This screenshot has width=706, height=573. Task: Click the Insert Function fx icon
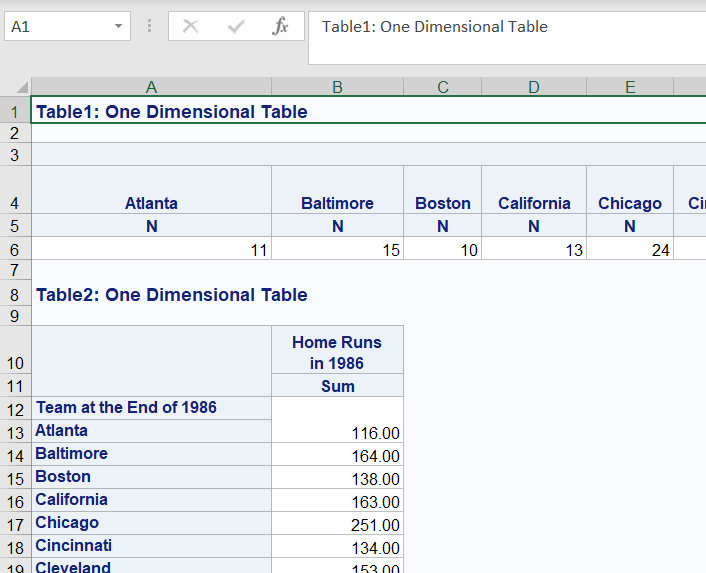coord(281,27)
